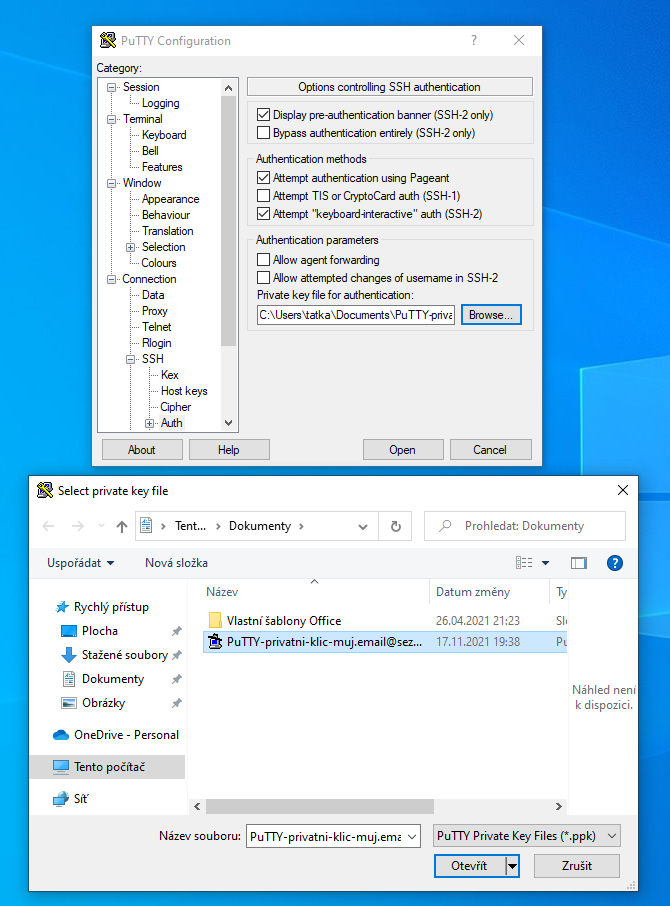Open the file type filter dropdown
The height and width of the screenshot is (906, 670).
point(527,836)
